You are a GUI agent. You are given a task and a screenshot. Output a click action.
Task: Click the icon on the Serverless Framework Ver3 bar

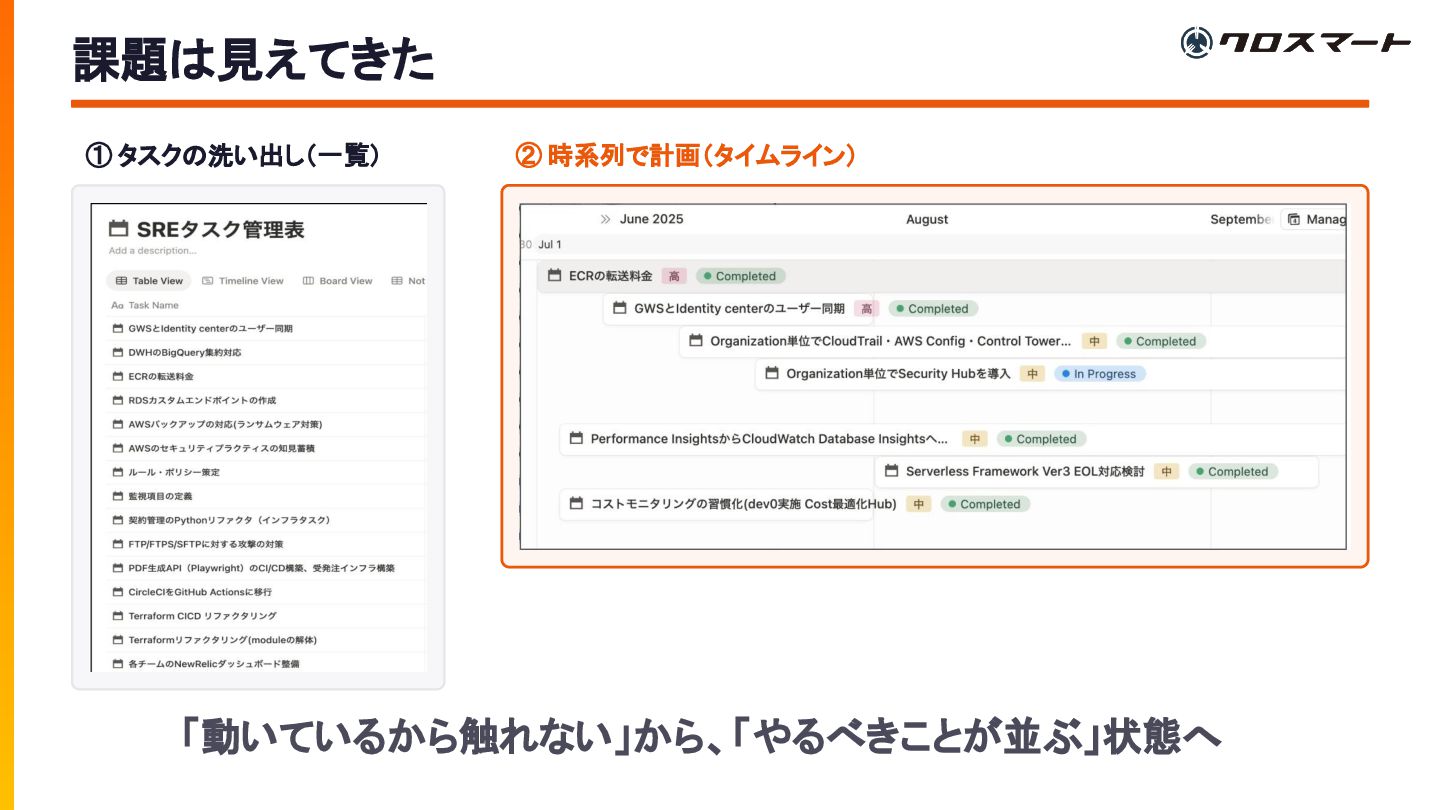point(892,471)
